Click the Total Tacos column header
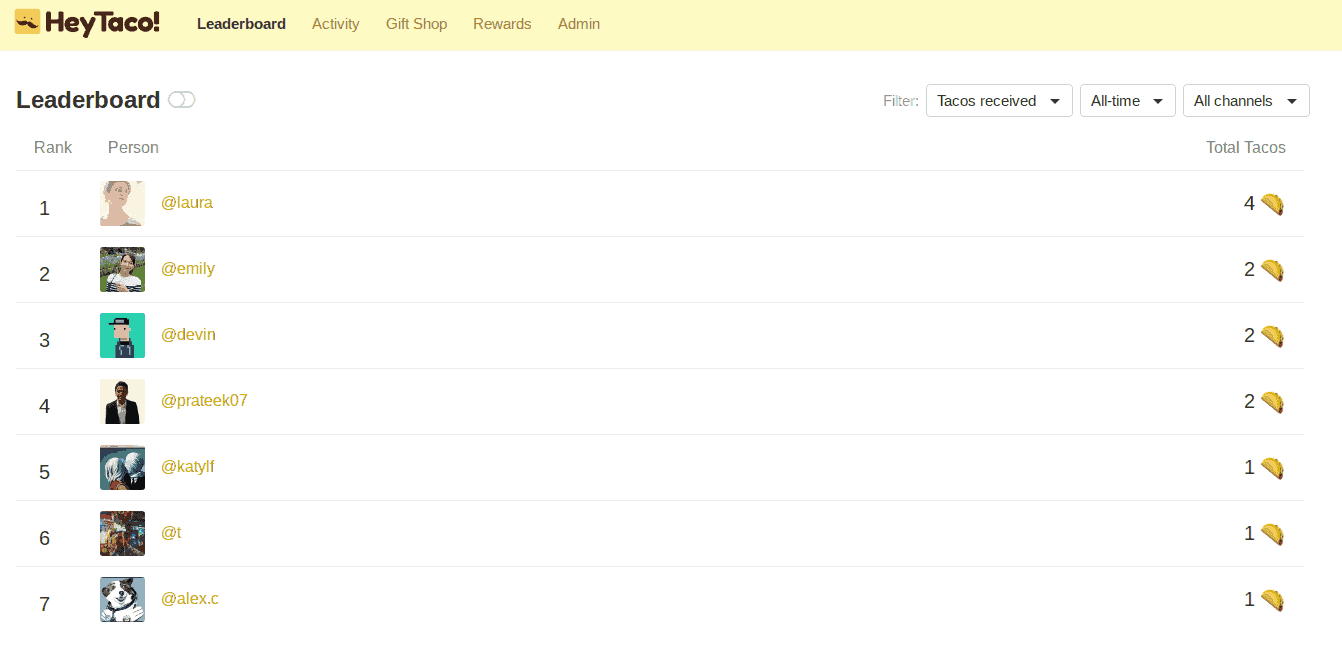This screenshot has width=1342, height=671. [1246, 147]
